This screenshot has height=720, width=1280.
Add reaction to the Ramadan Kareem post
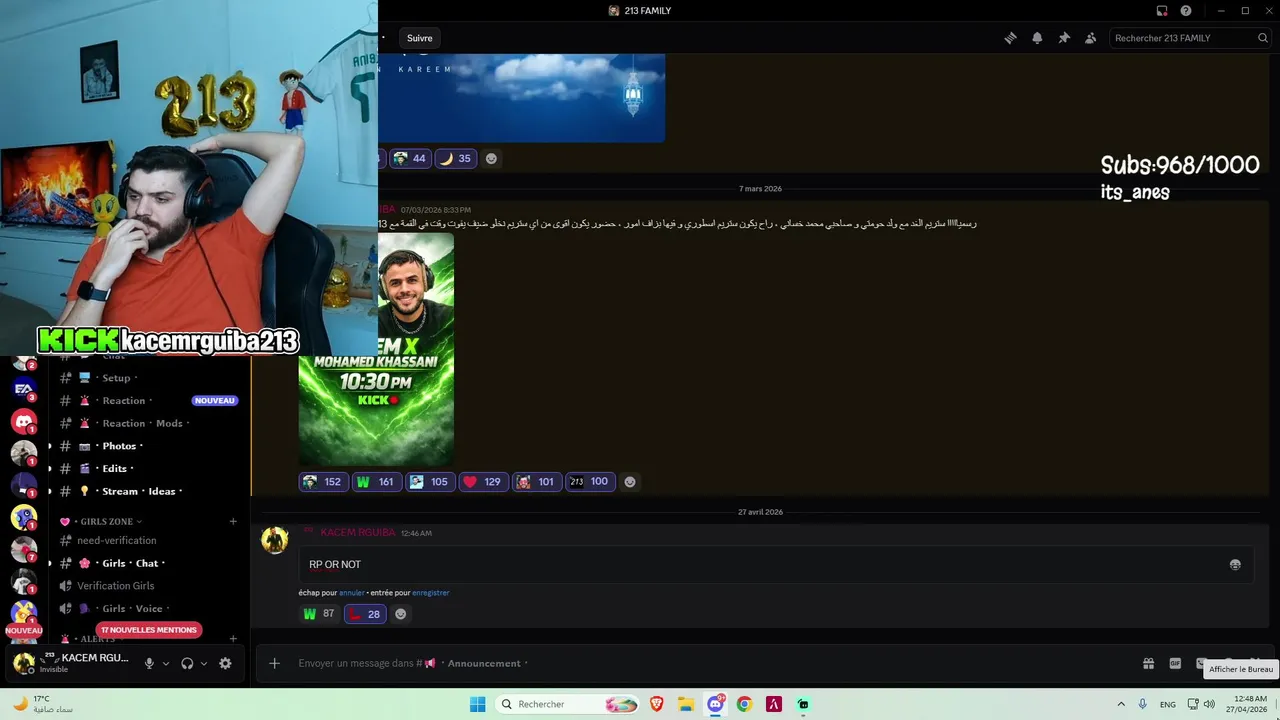pos(491,158)
